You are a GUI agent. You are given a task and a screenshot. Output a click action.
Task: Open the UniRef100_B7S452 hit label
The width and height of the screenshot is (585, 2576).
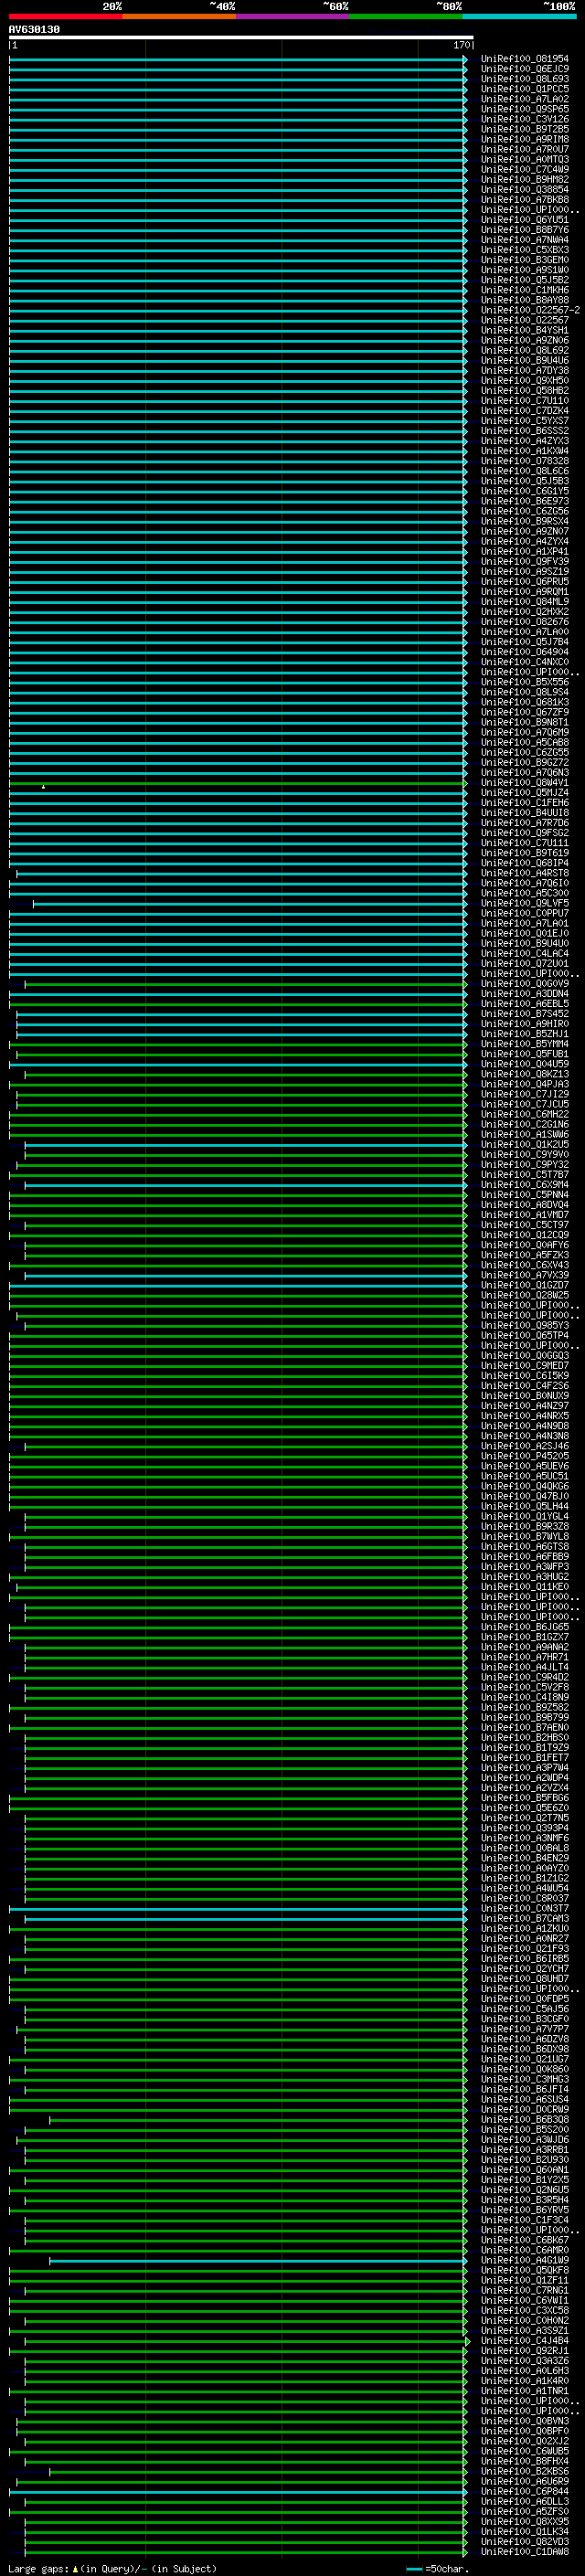point(524,1014)
